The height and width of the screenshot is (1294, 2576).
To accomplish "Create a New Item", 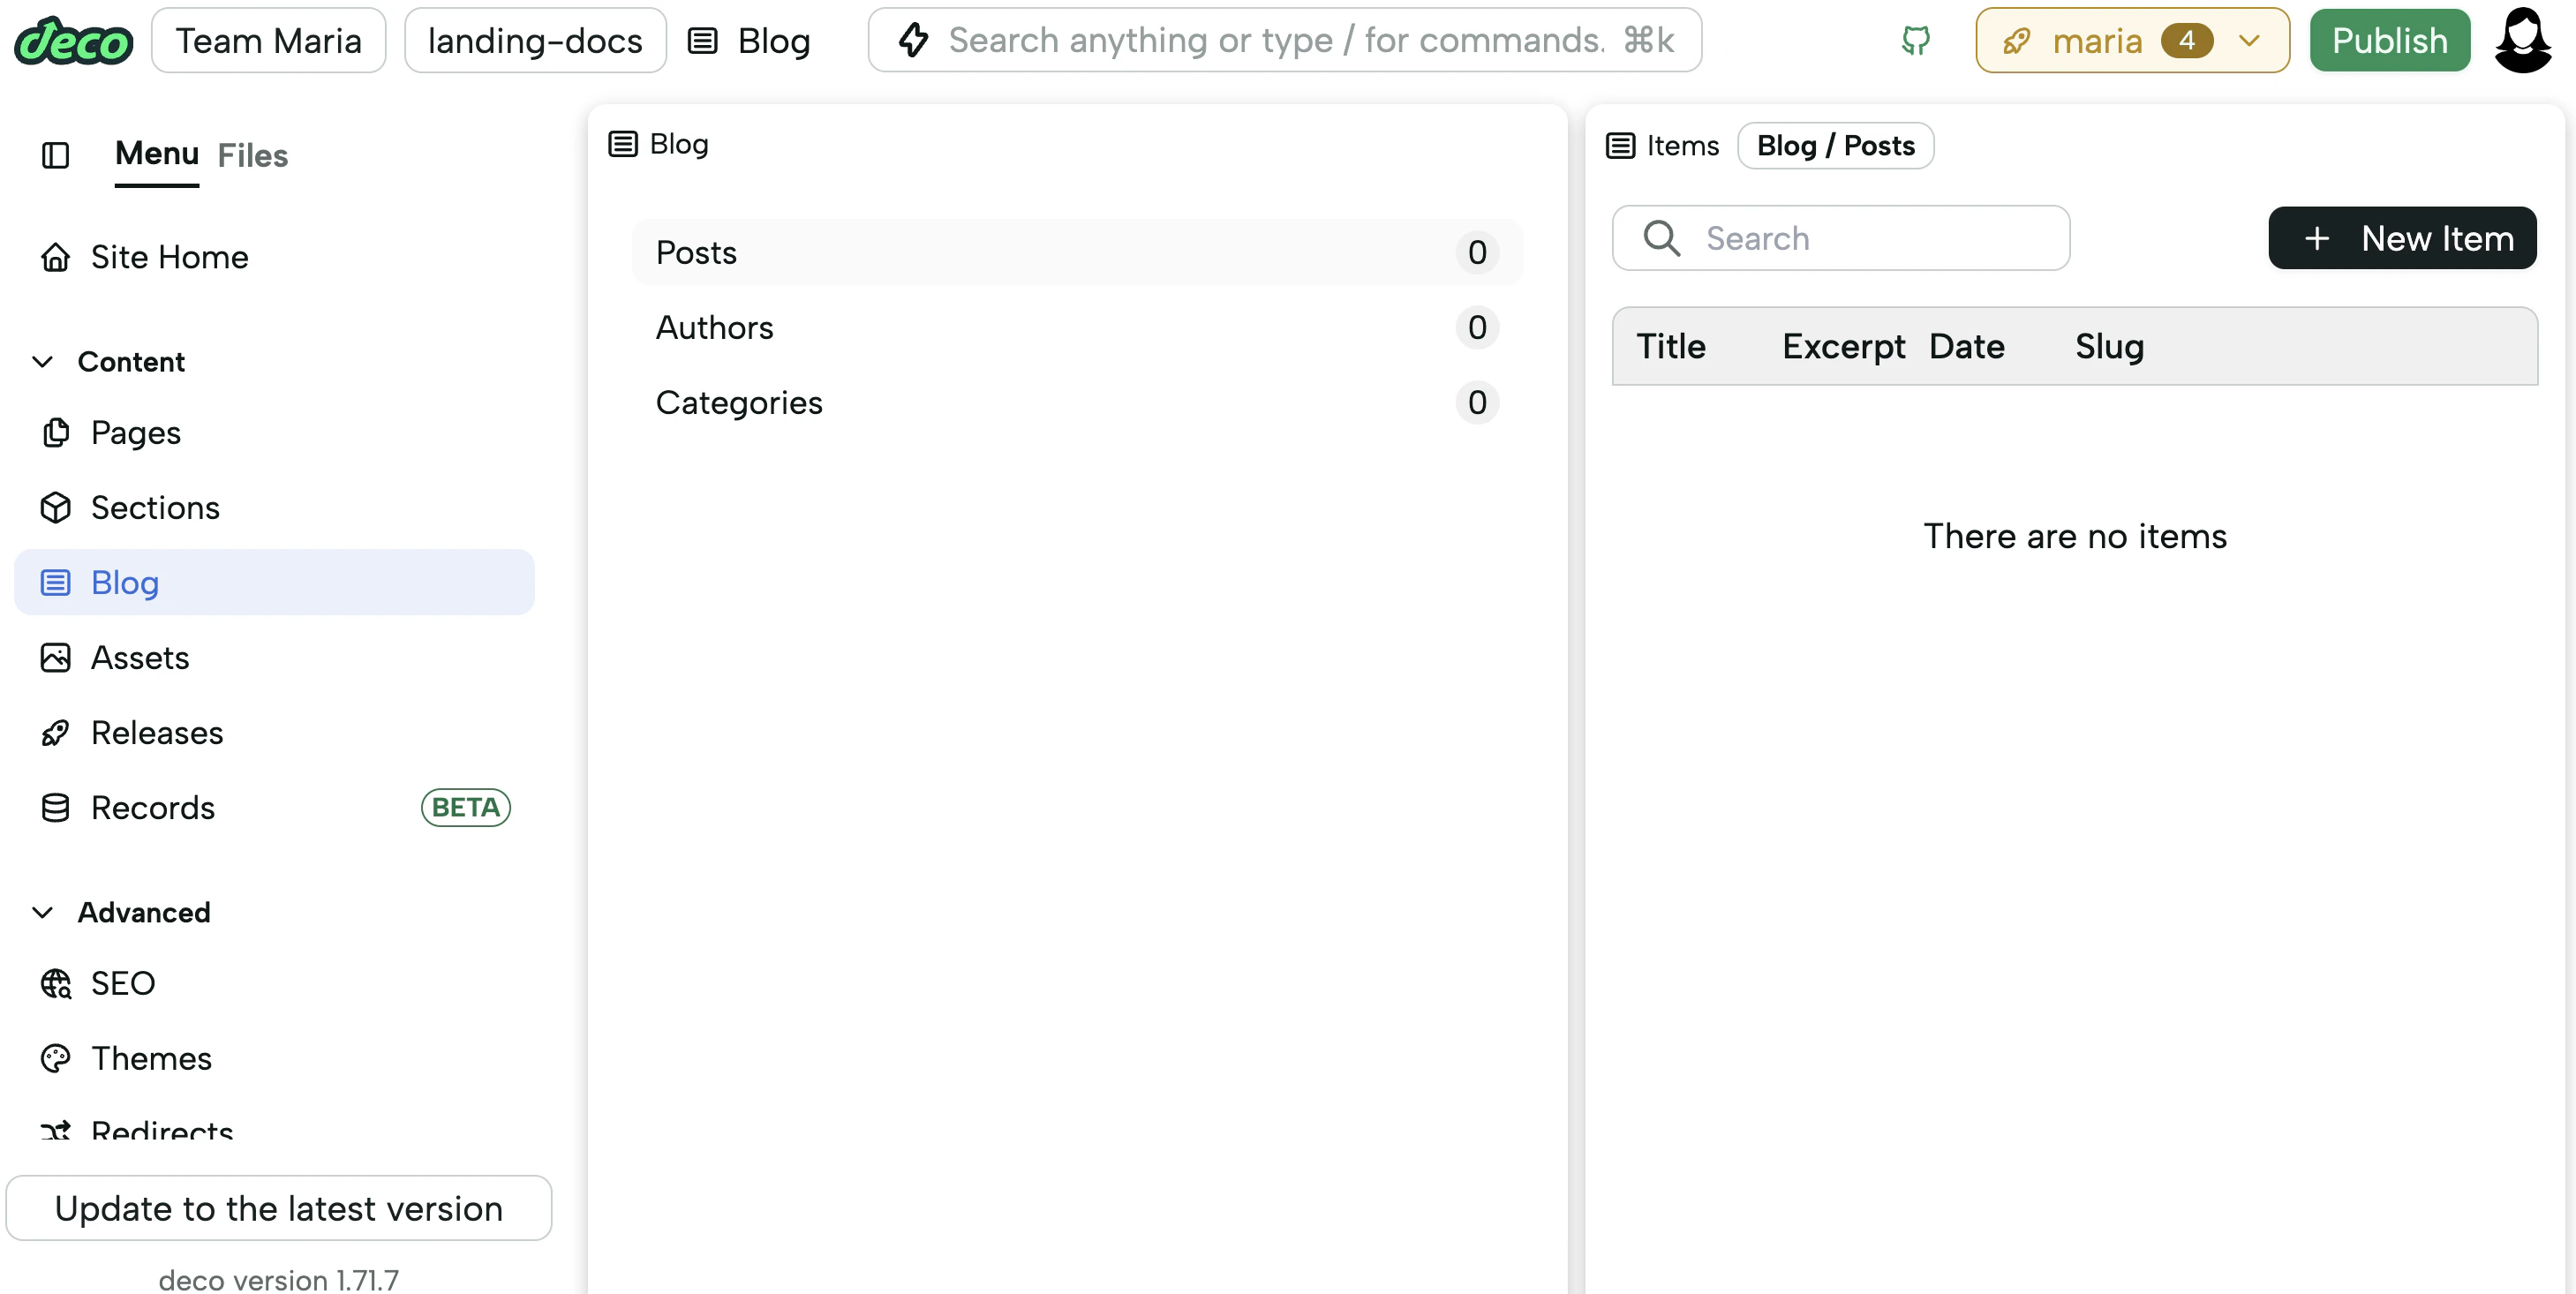I will pyautogui.click(x=2402, y=238).
